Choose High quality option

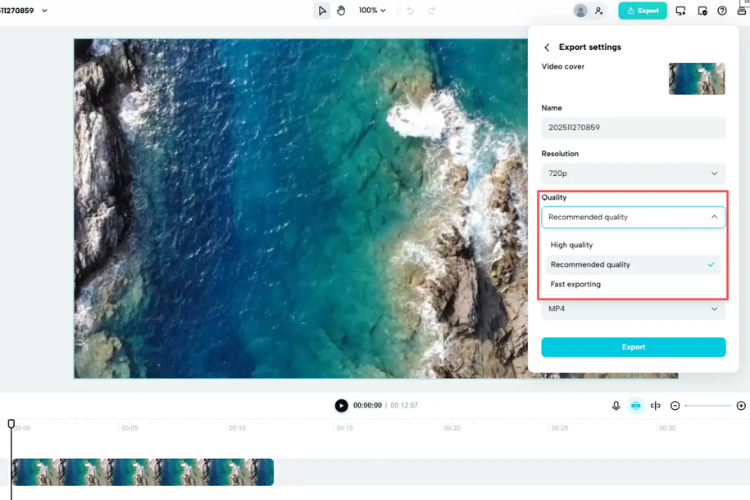(633, 244)
